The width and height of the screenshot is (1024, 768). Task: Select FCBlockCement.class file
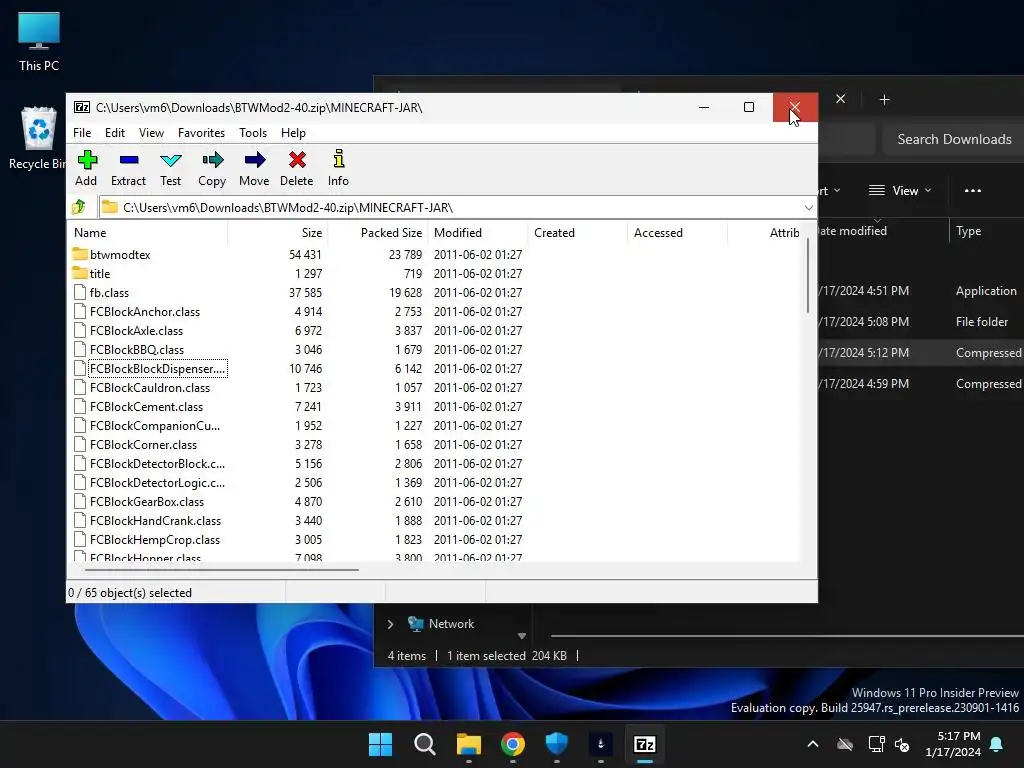point(146,406)
